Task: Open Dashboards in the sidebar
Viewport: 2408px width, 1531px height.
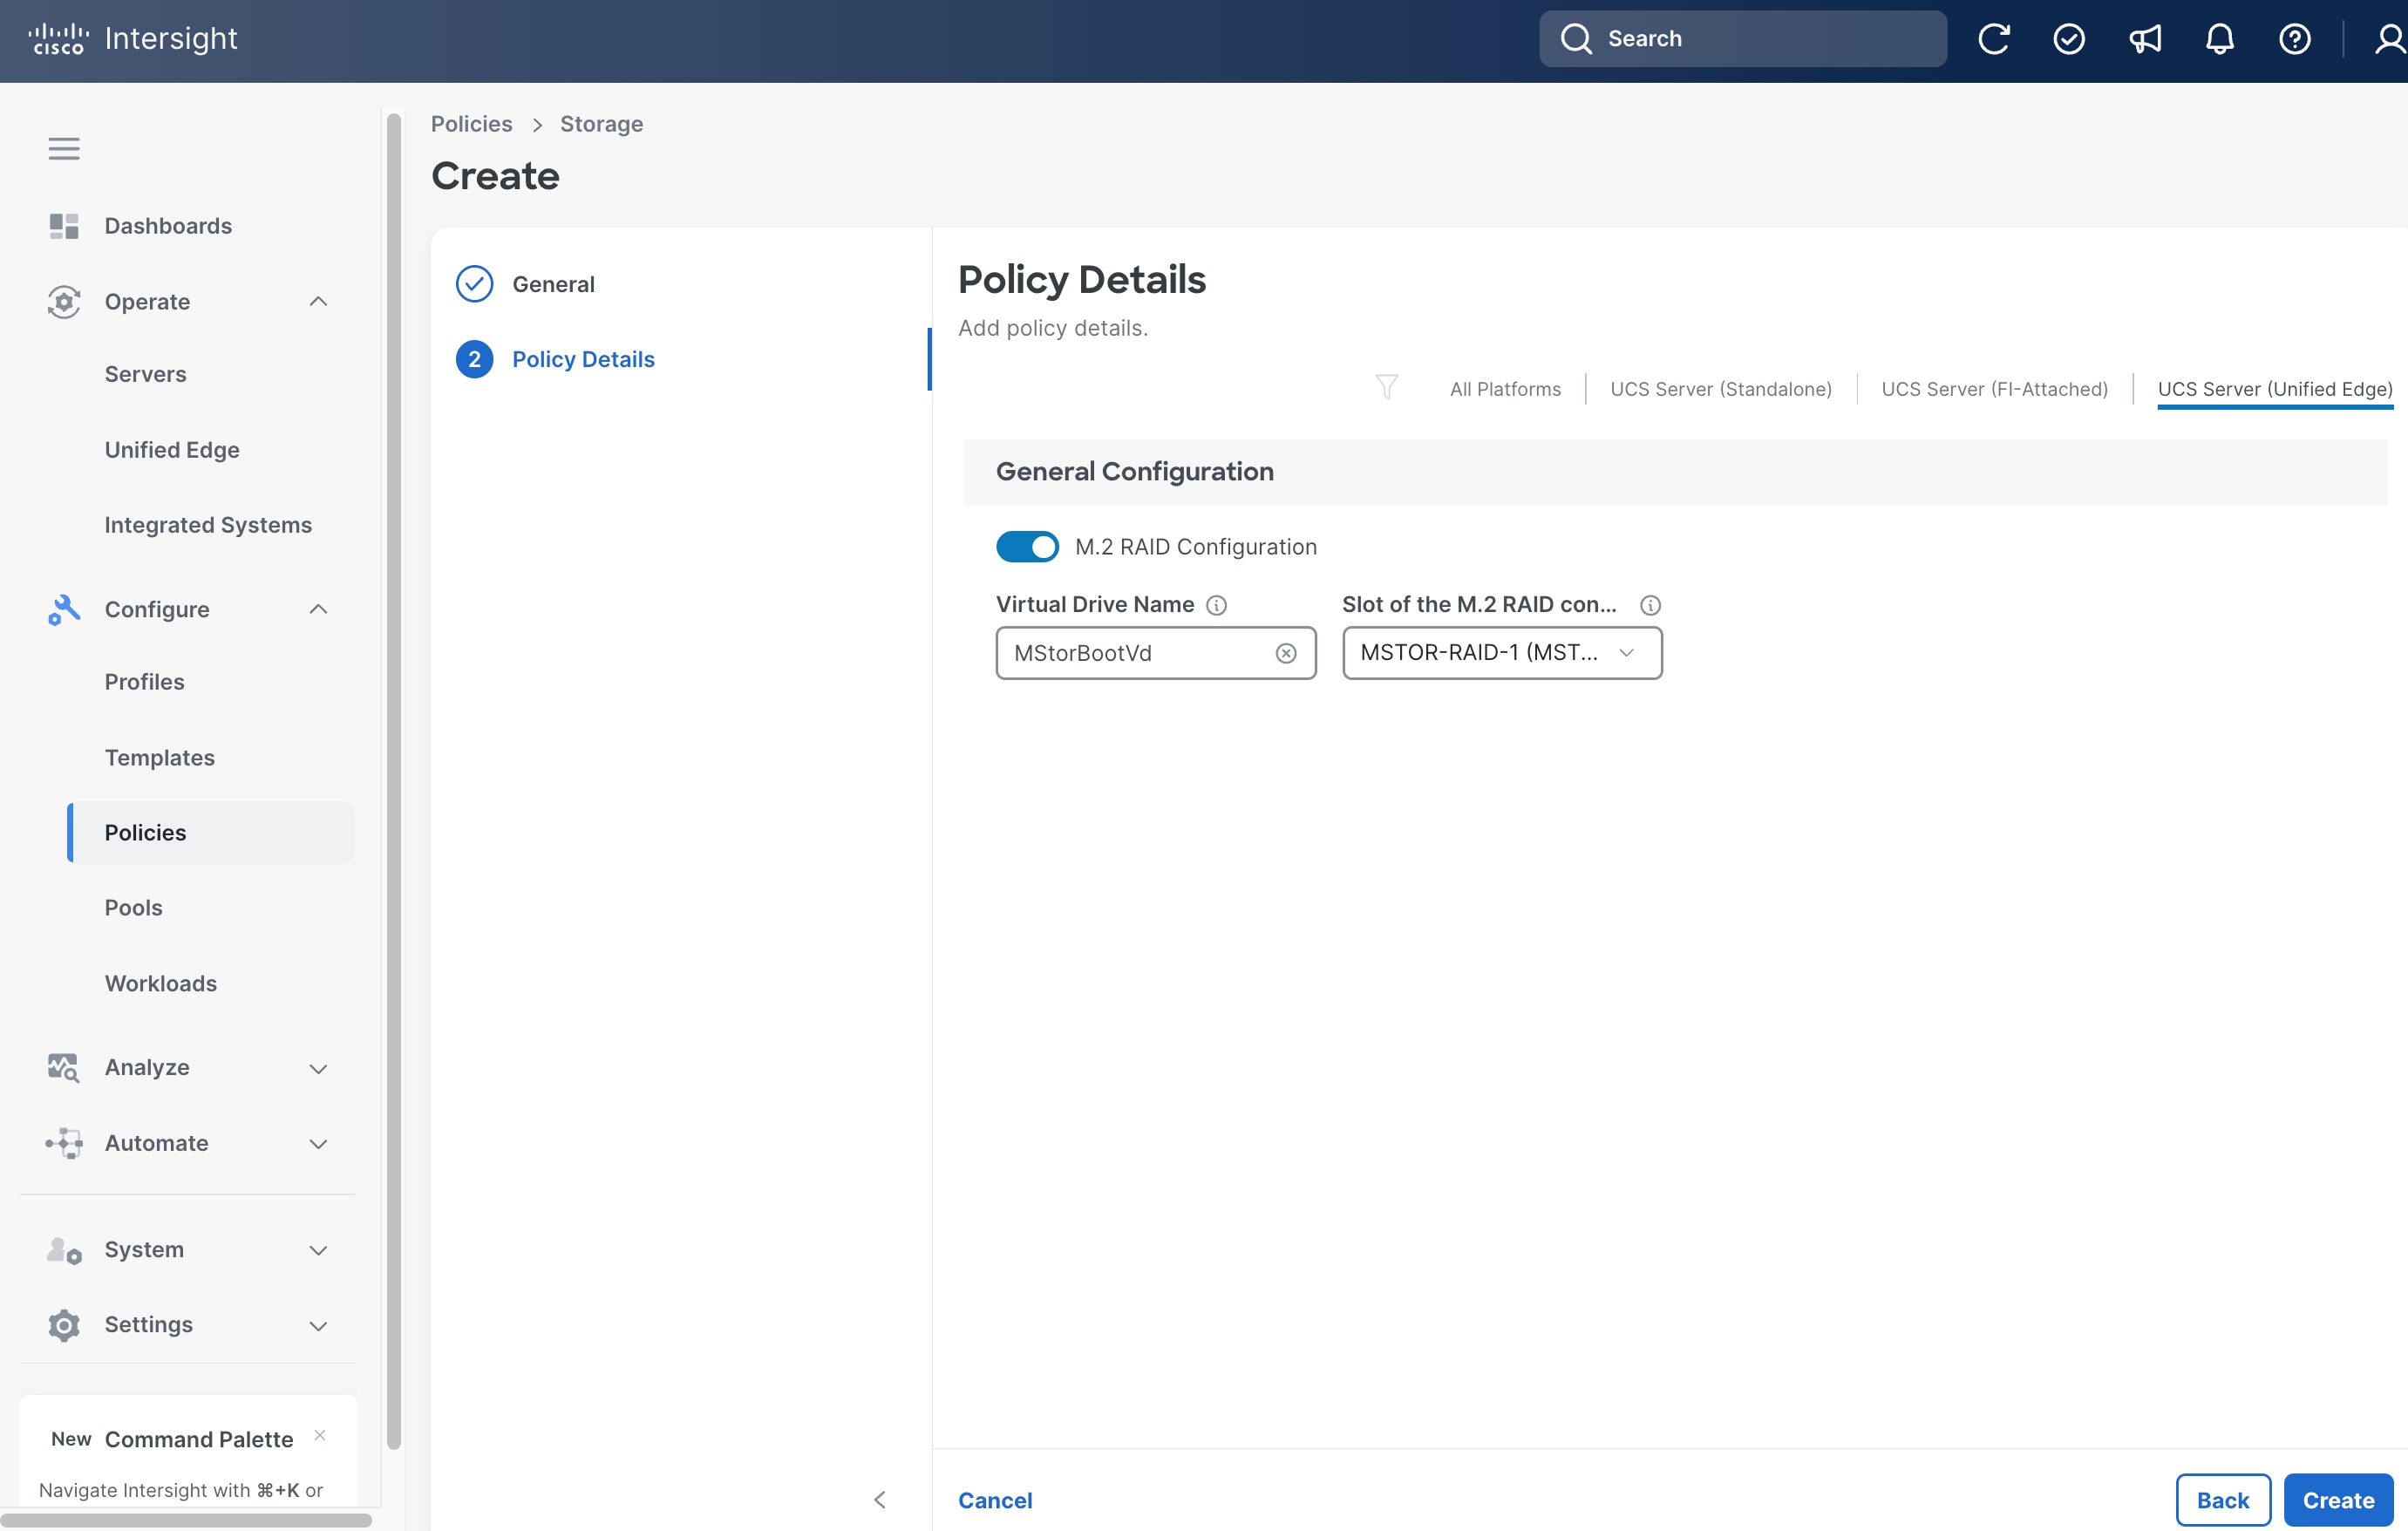Action: click(168, 226)
